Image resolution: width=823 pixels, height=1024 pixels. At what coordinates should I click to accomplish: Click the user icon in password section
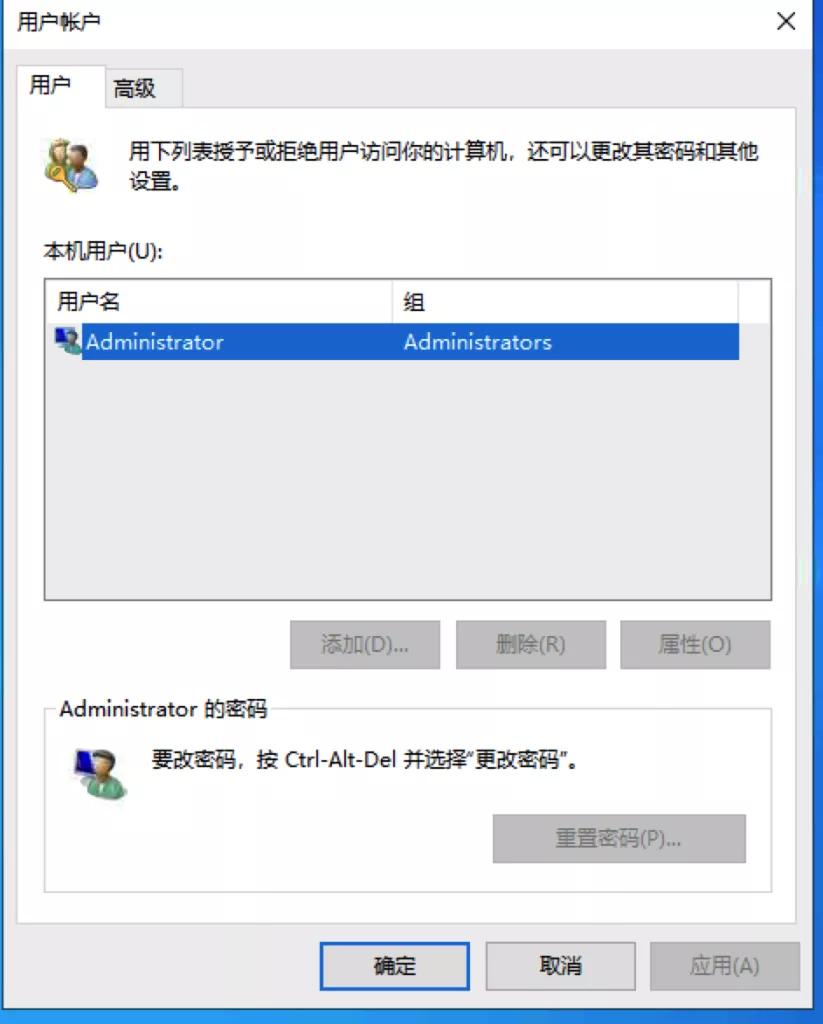pos(99,774)
